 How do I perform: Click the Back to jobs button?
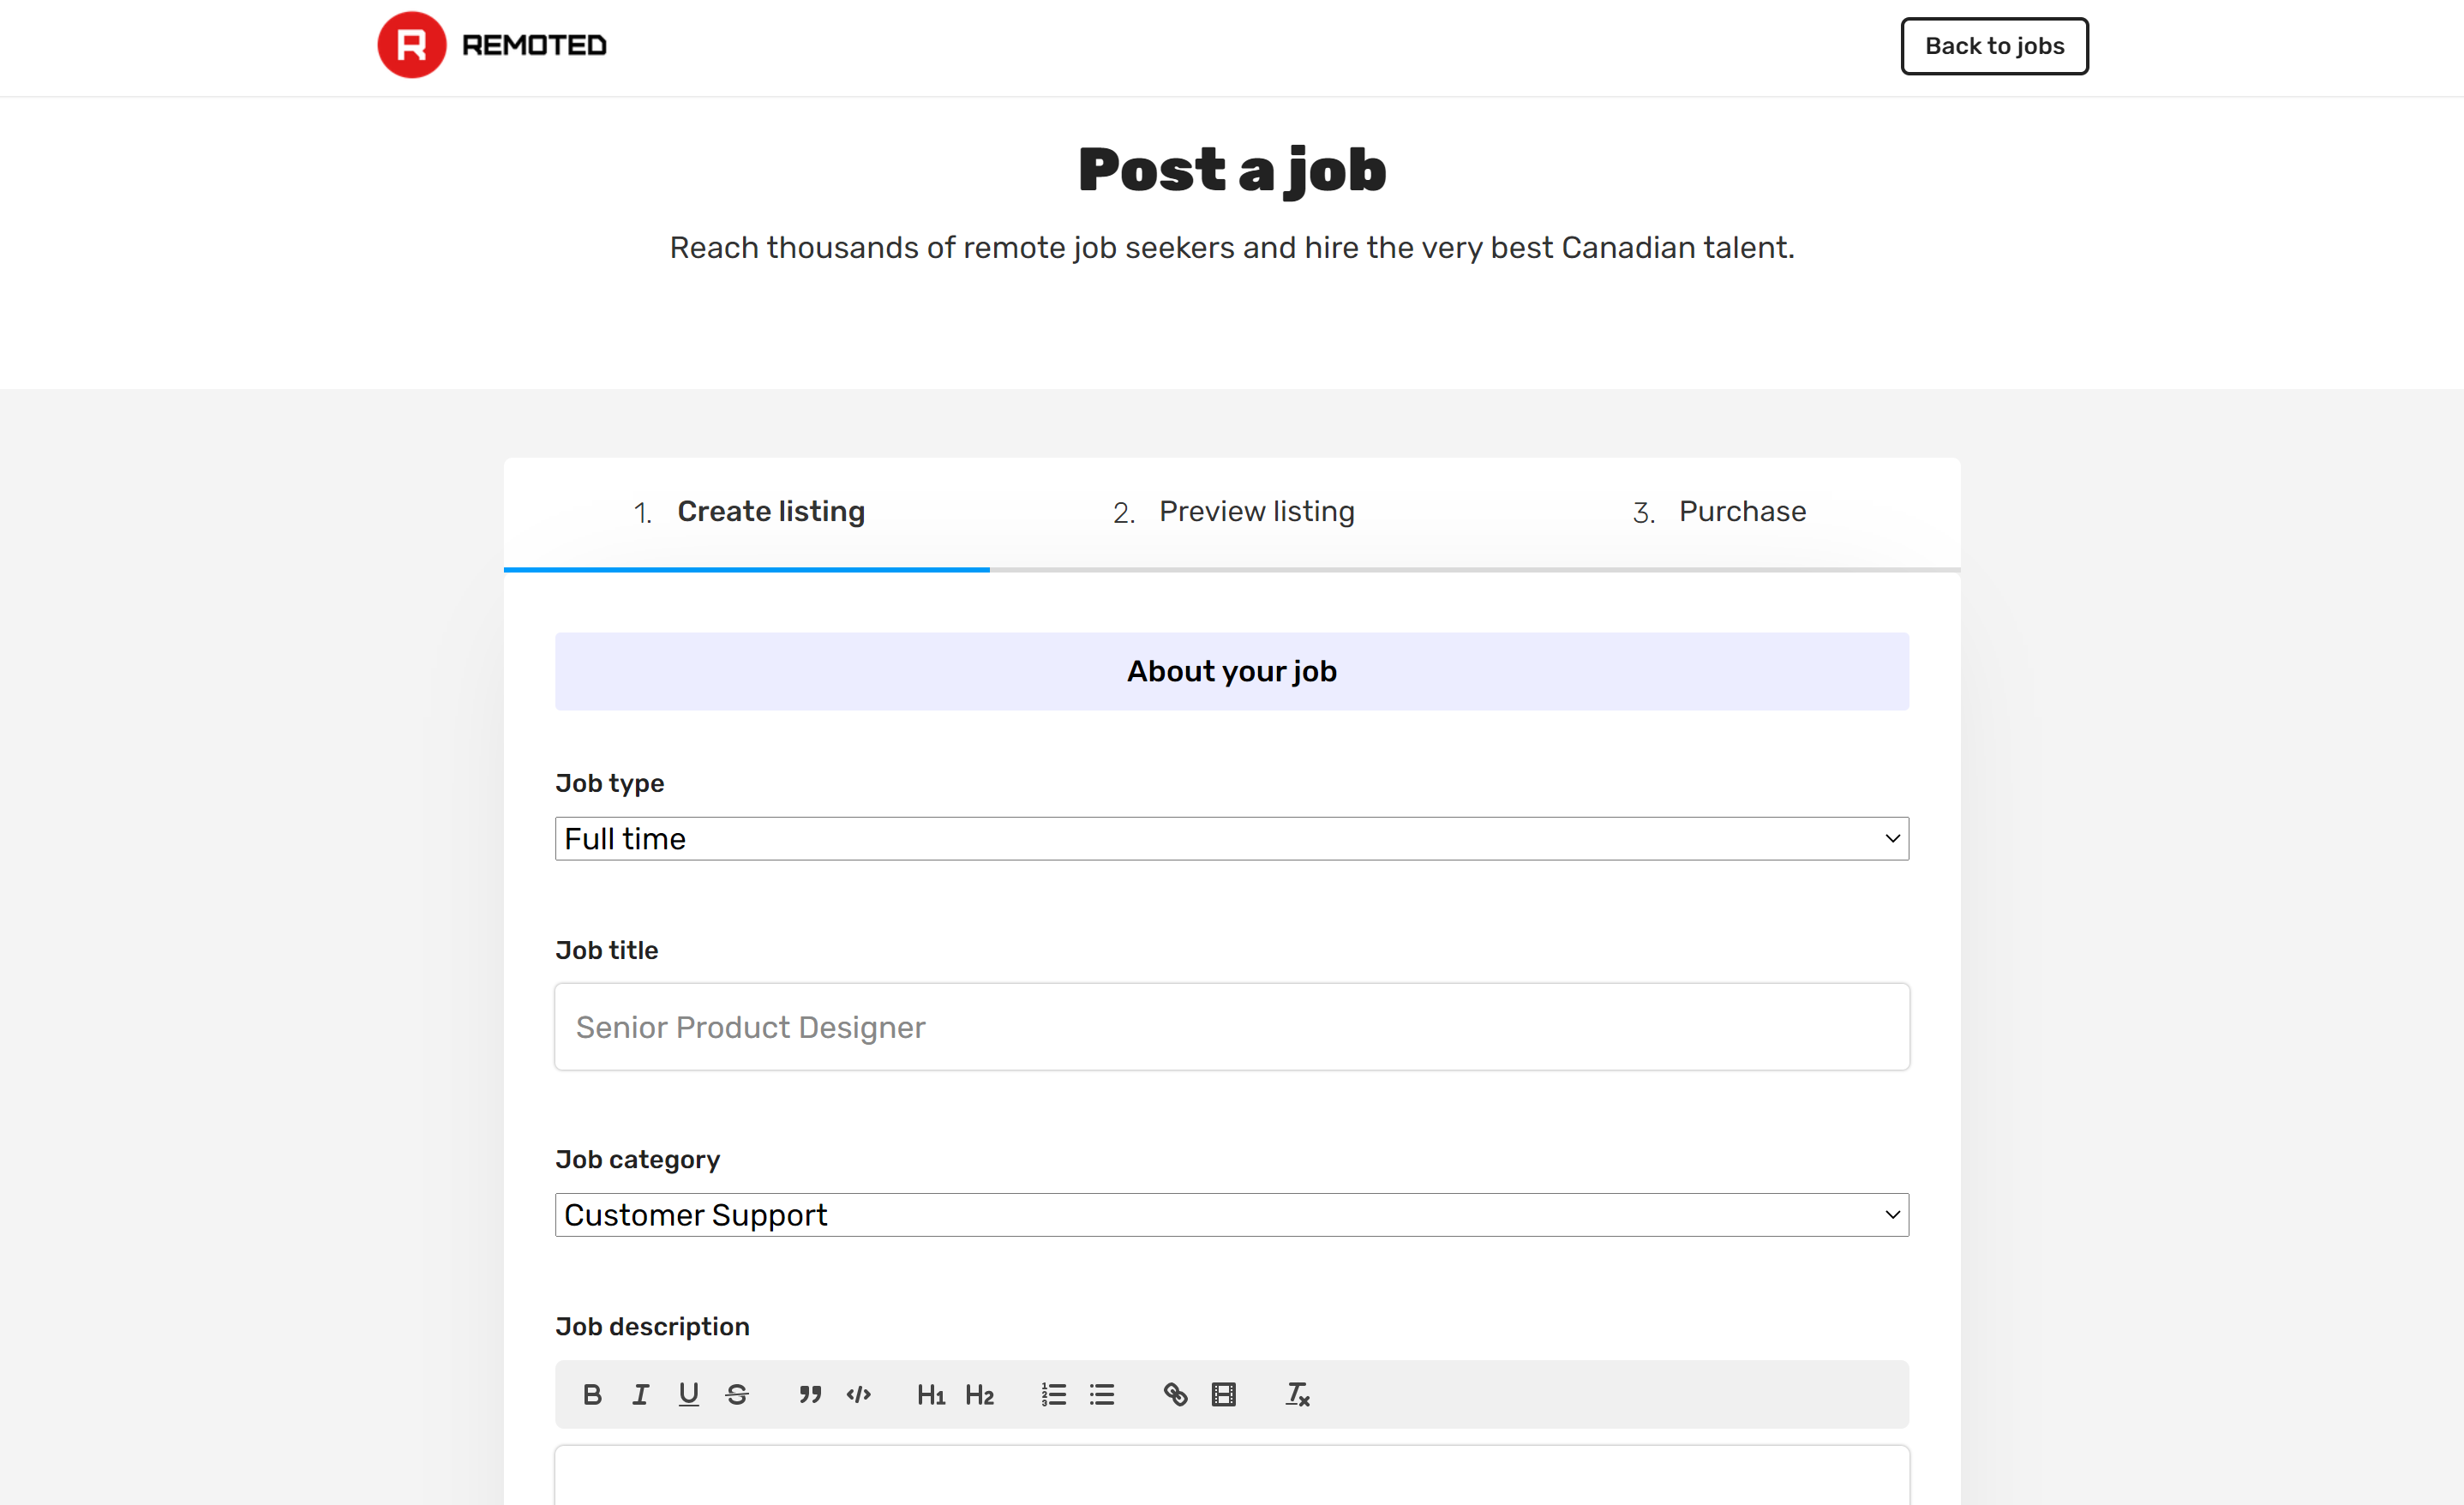(x=1993, y=46)
